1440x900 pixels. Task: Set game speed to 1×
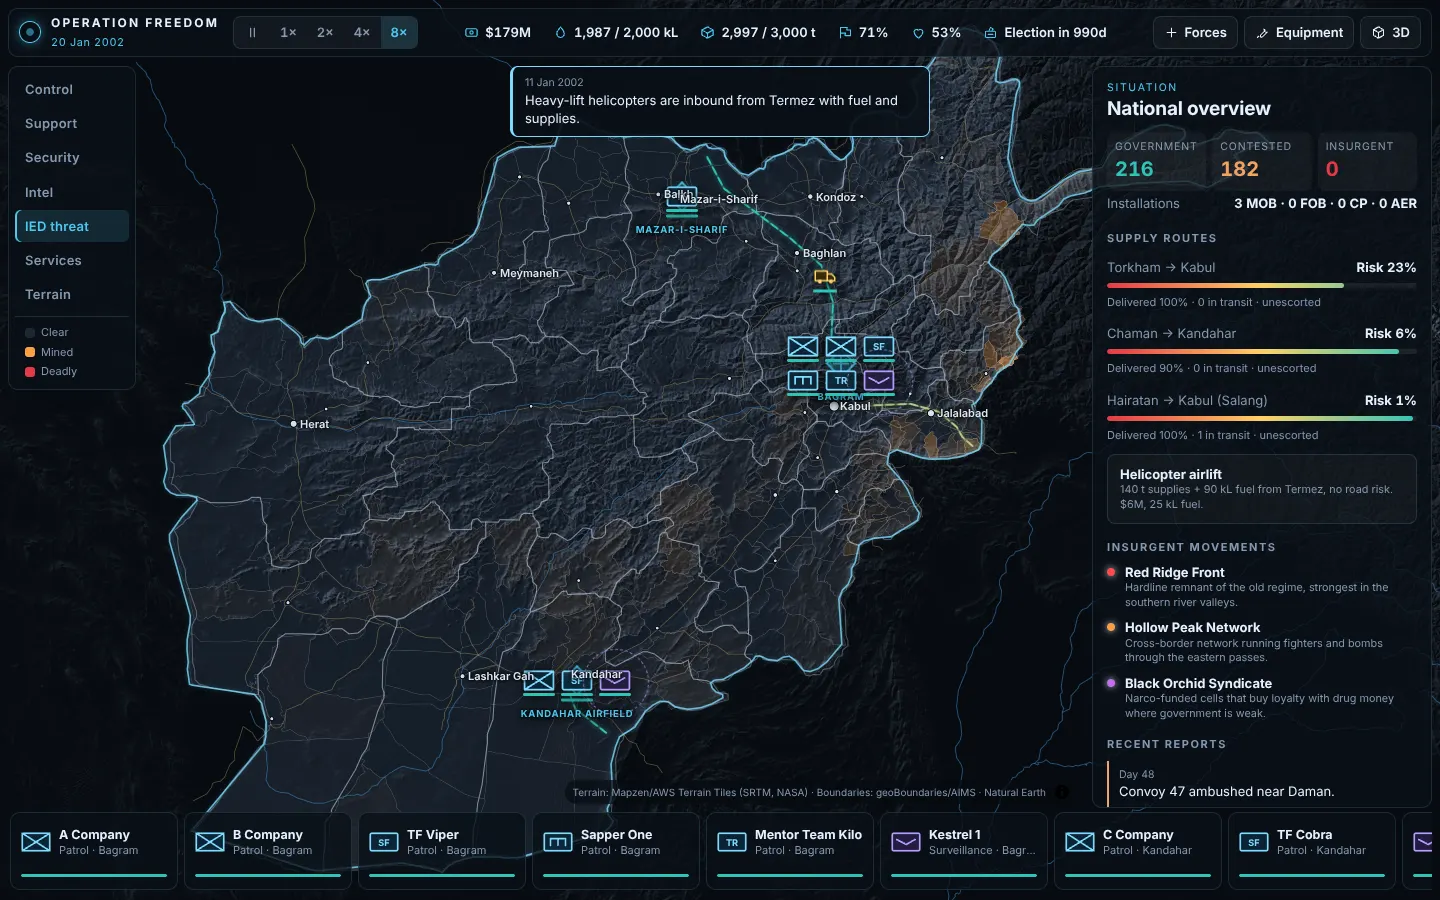pyautogui.click(x=288, y=32)
